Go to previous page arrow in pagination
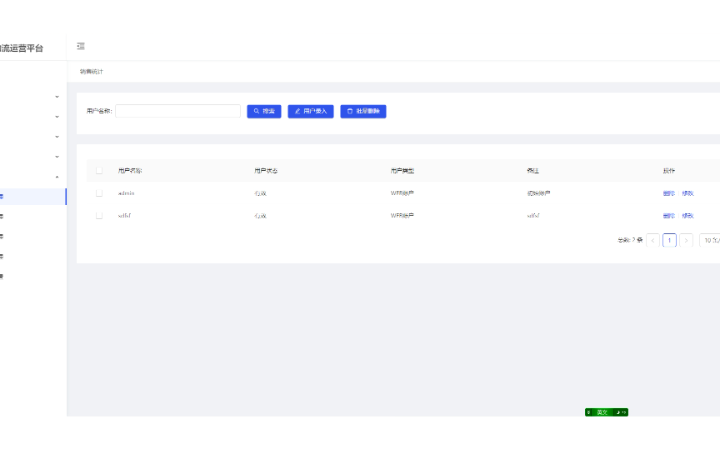Image resolution: width=720 pixels, height=450 pixels. (653, 240)
